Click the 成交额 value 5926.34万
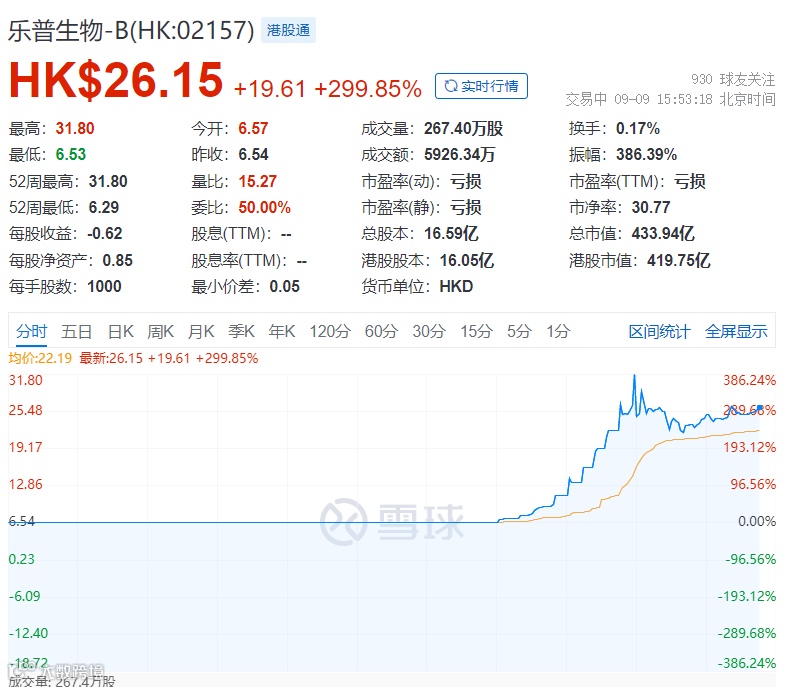The width and height of the screenshot is (790, 687). tap(459, 154)
